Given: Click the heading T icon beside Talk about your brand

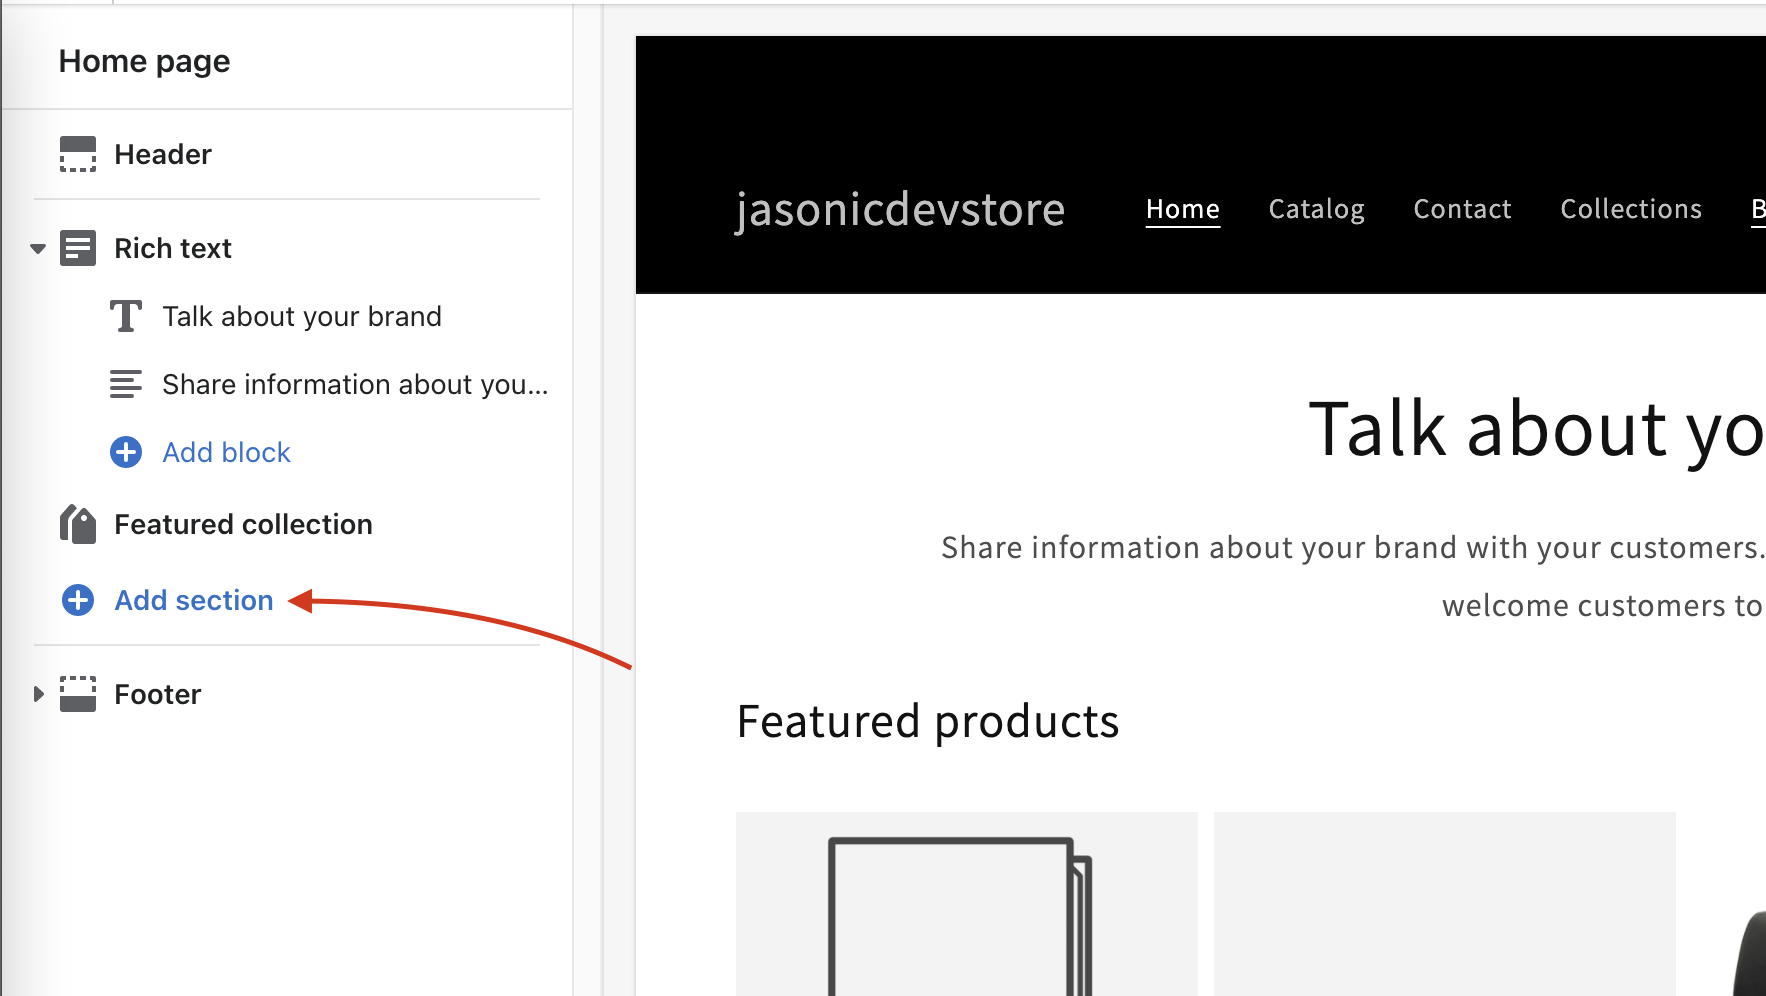Looking at the screenshot, I should click(x=125, y=316).
